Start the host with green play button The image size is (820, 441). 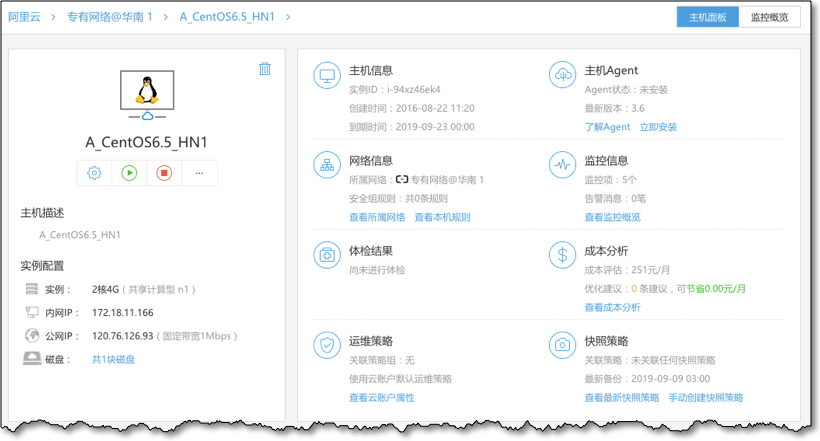point(129,173)
